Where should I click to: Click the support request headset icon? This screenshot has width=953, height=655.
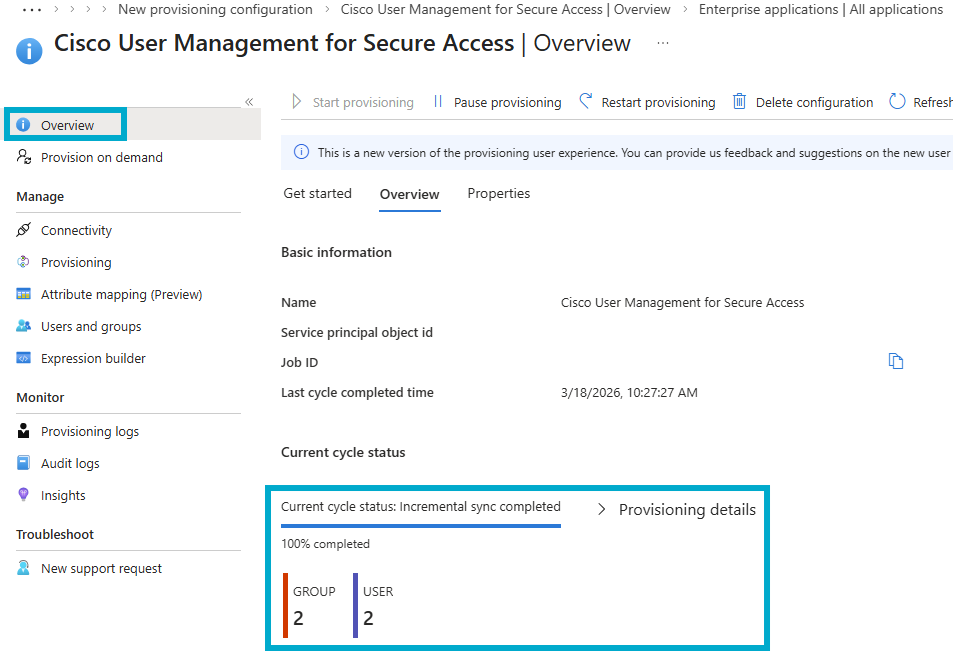pyautogui.click(x=23, y=568)
